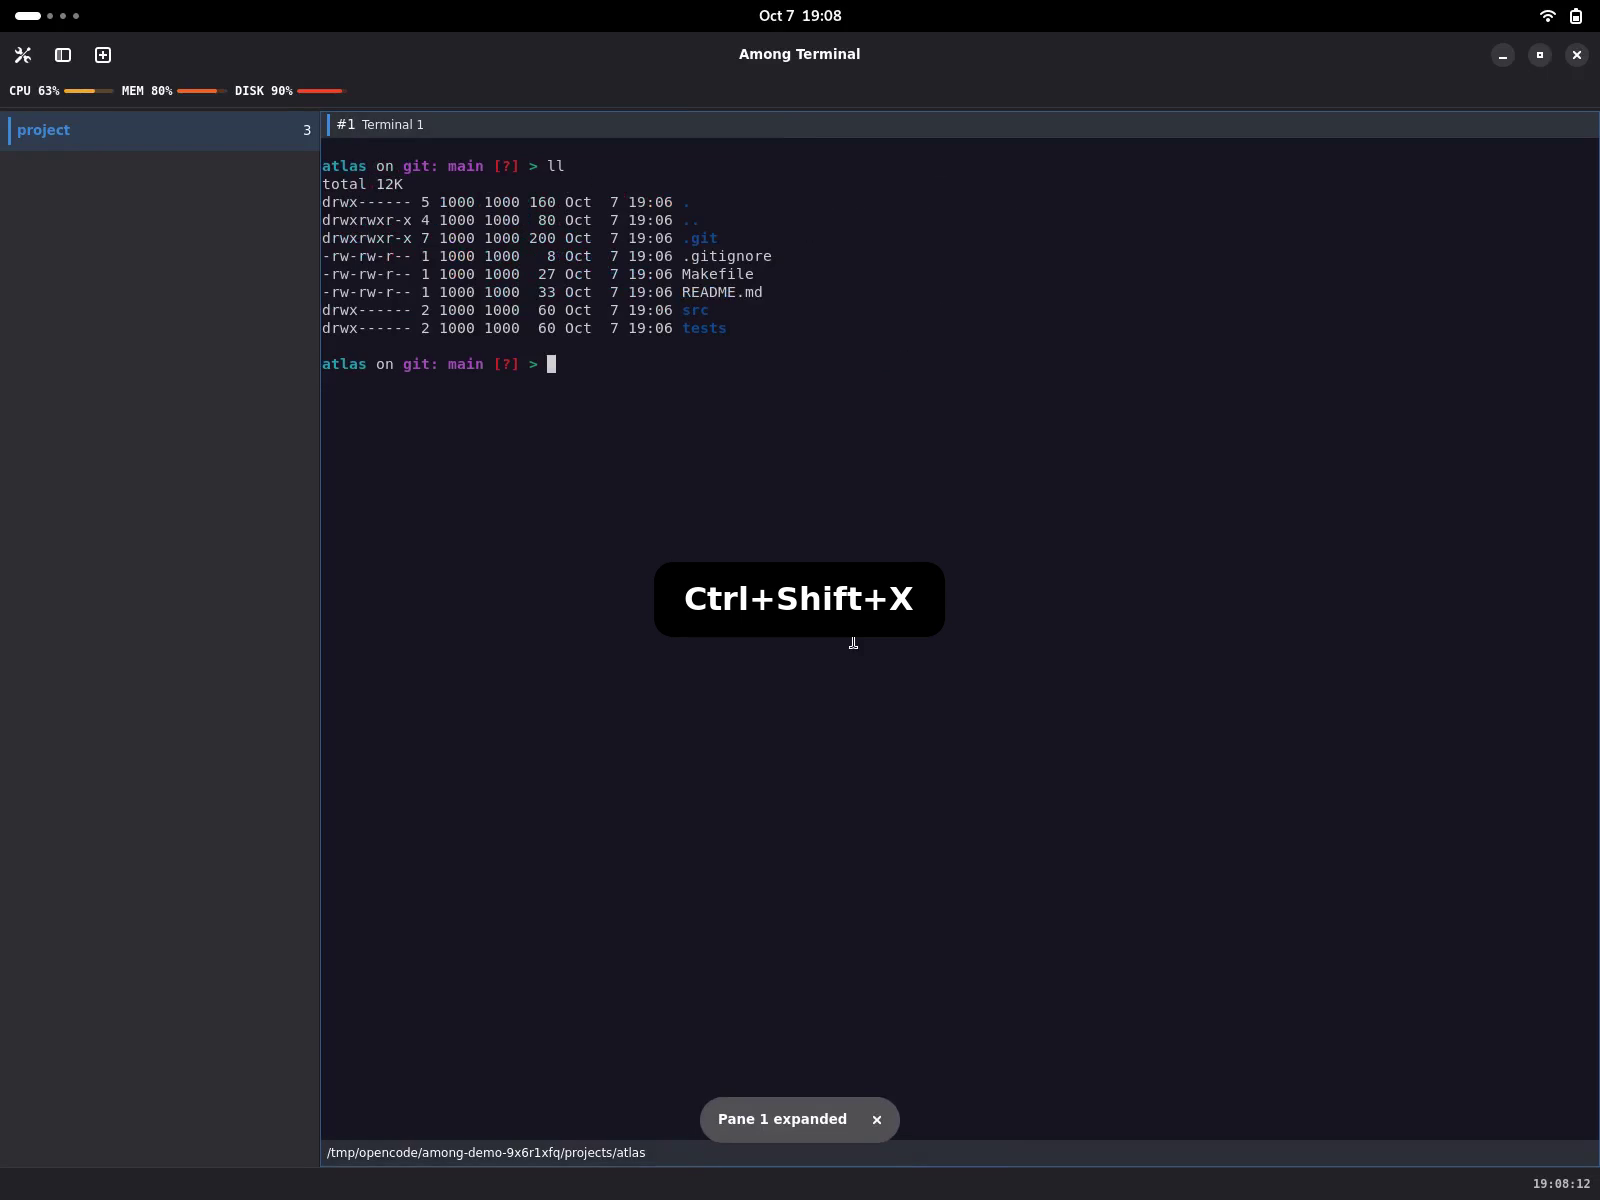Click the Among Terminal window title
Viewport: 1600px width, 1200px height.
tap(799, 54)
